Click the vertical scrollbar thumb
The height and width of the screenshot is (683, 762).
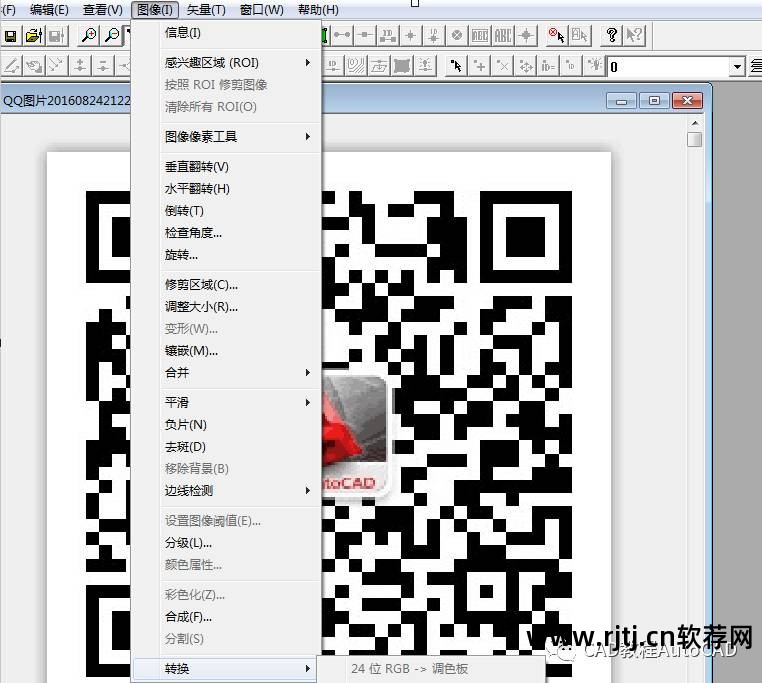695,139
